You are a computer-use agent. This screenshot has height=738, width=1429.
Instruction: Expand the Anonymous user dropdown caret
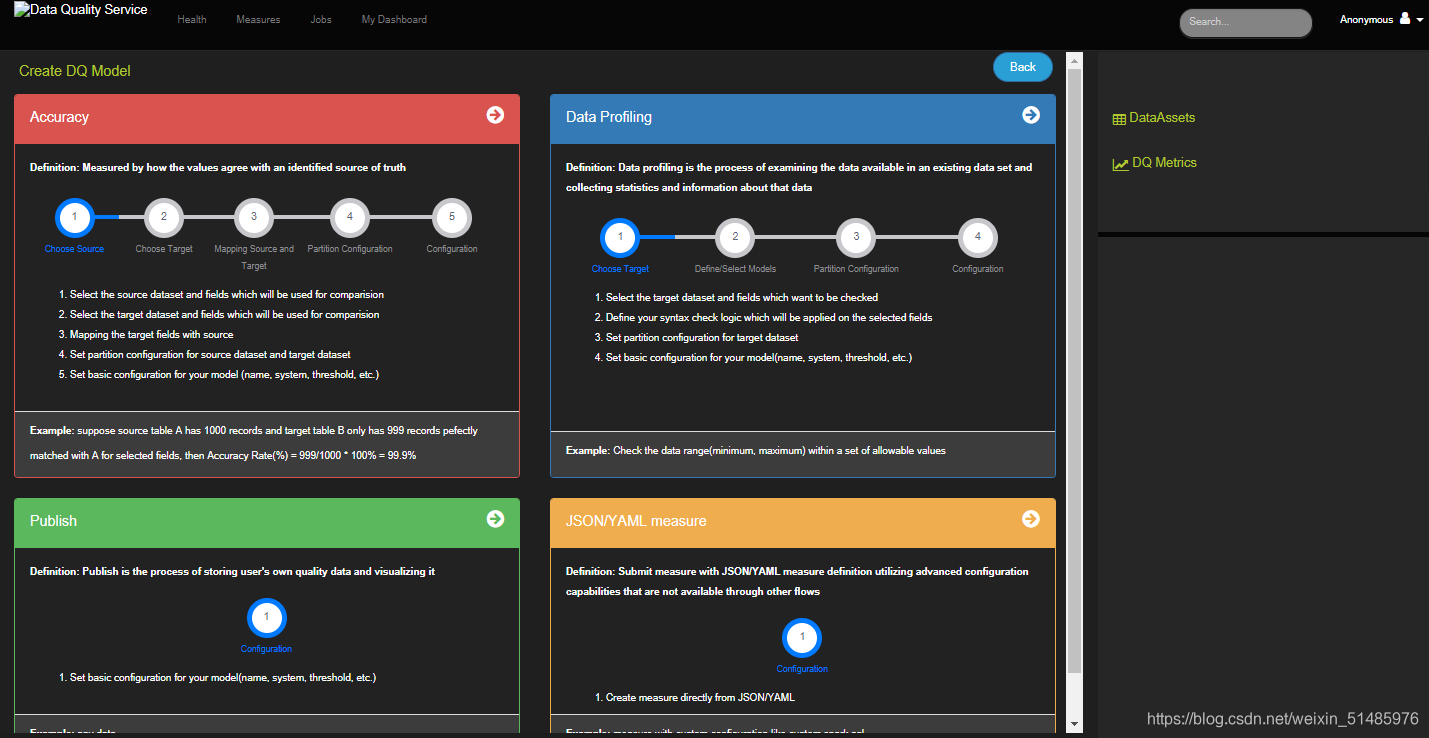1420,20
